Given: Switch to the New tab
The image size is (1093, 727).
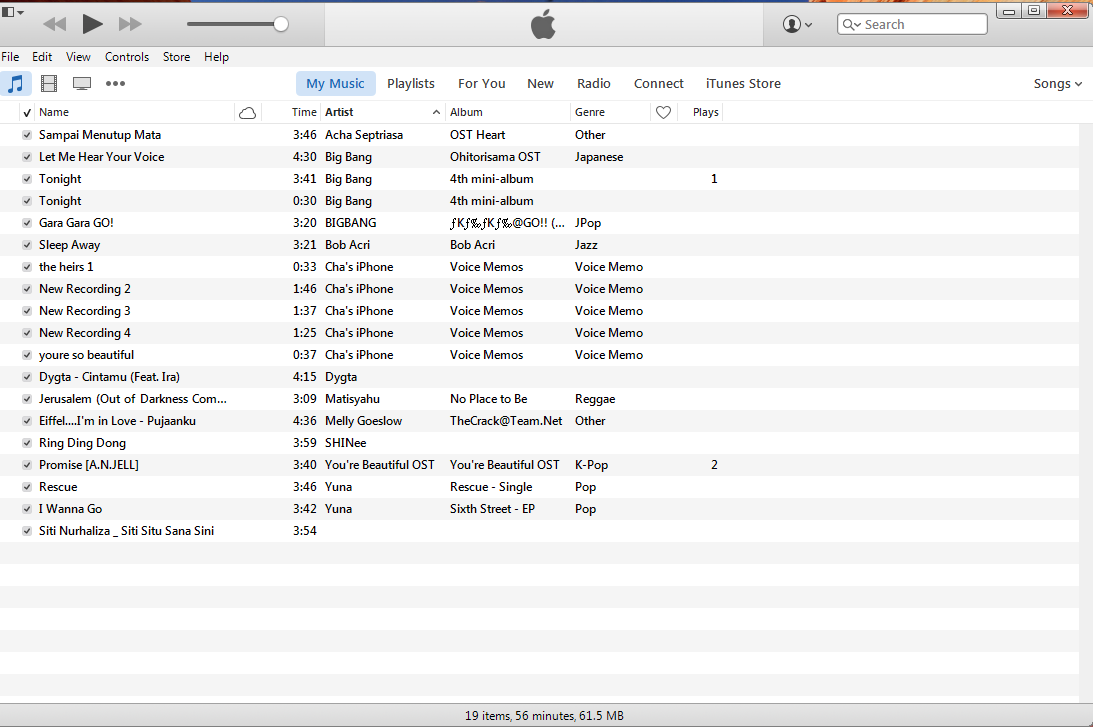Looking at the screenshot, I should tap(540, 84).
